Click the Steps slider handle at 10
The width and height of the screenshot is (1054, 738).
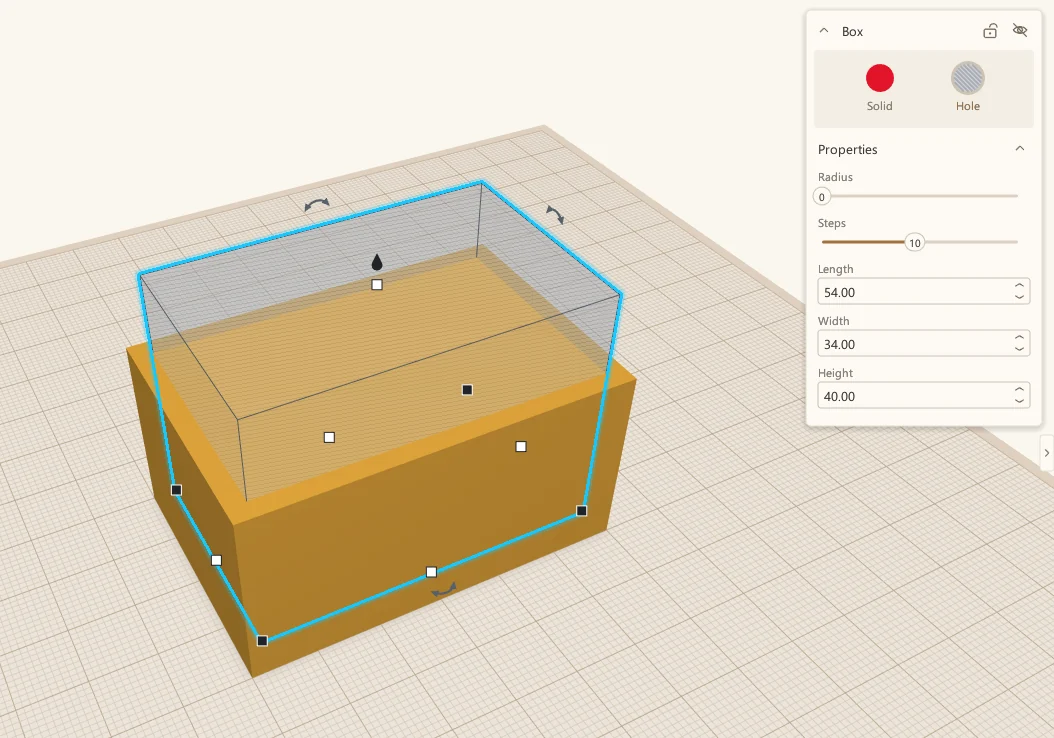914,243
